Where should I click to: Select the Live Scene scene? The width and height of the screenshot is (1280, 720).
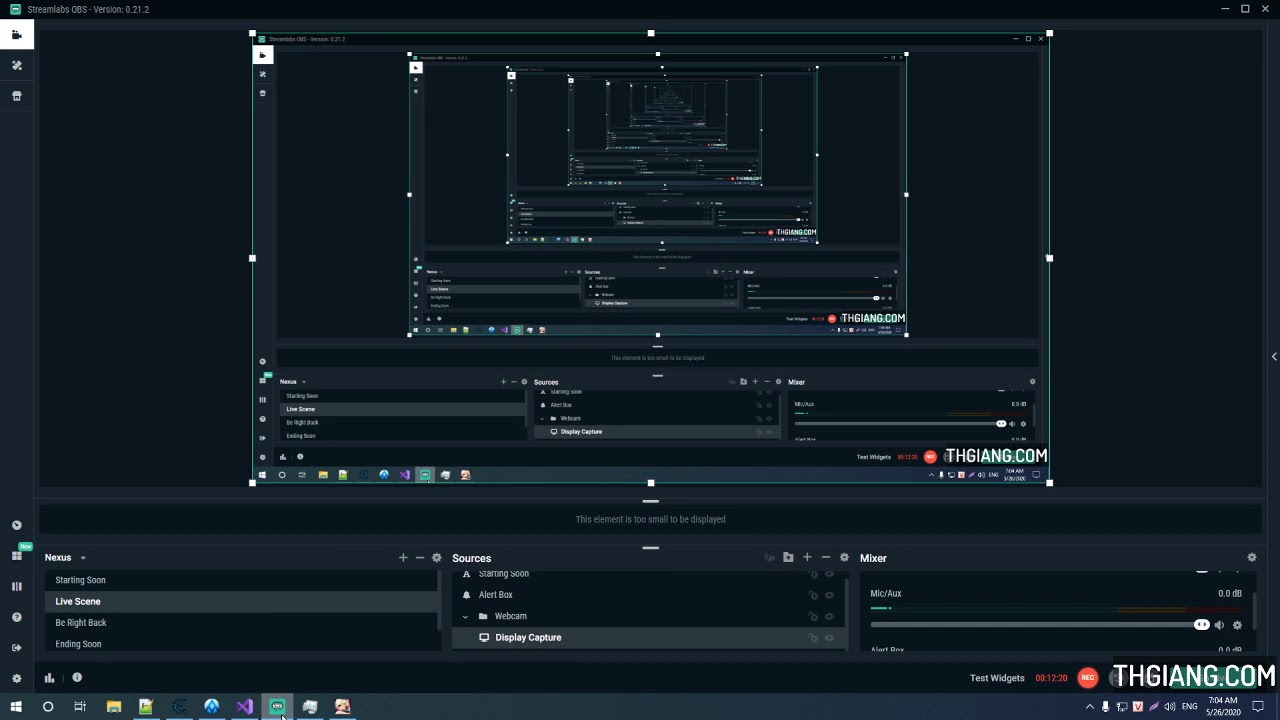click(x=240, y=601)
